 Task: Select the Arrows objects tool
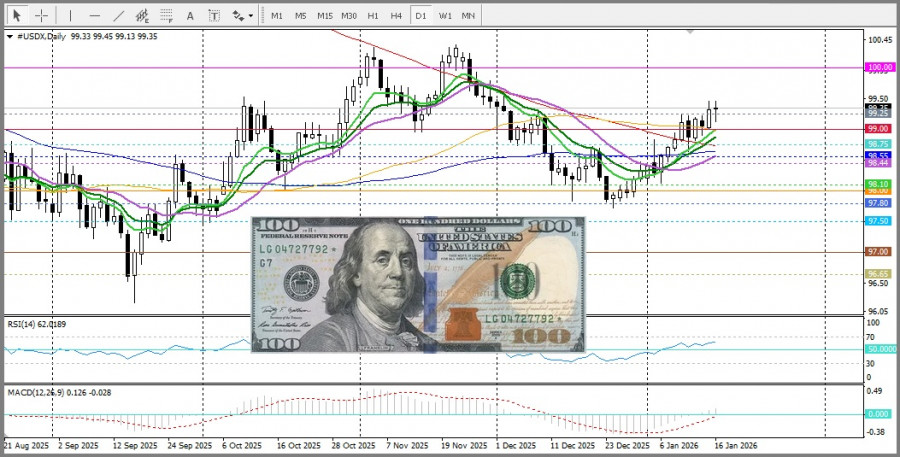click(238, 16)
